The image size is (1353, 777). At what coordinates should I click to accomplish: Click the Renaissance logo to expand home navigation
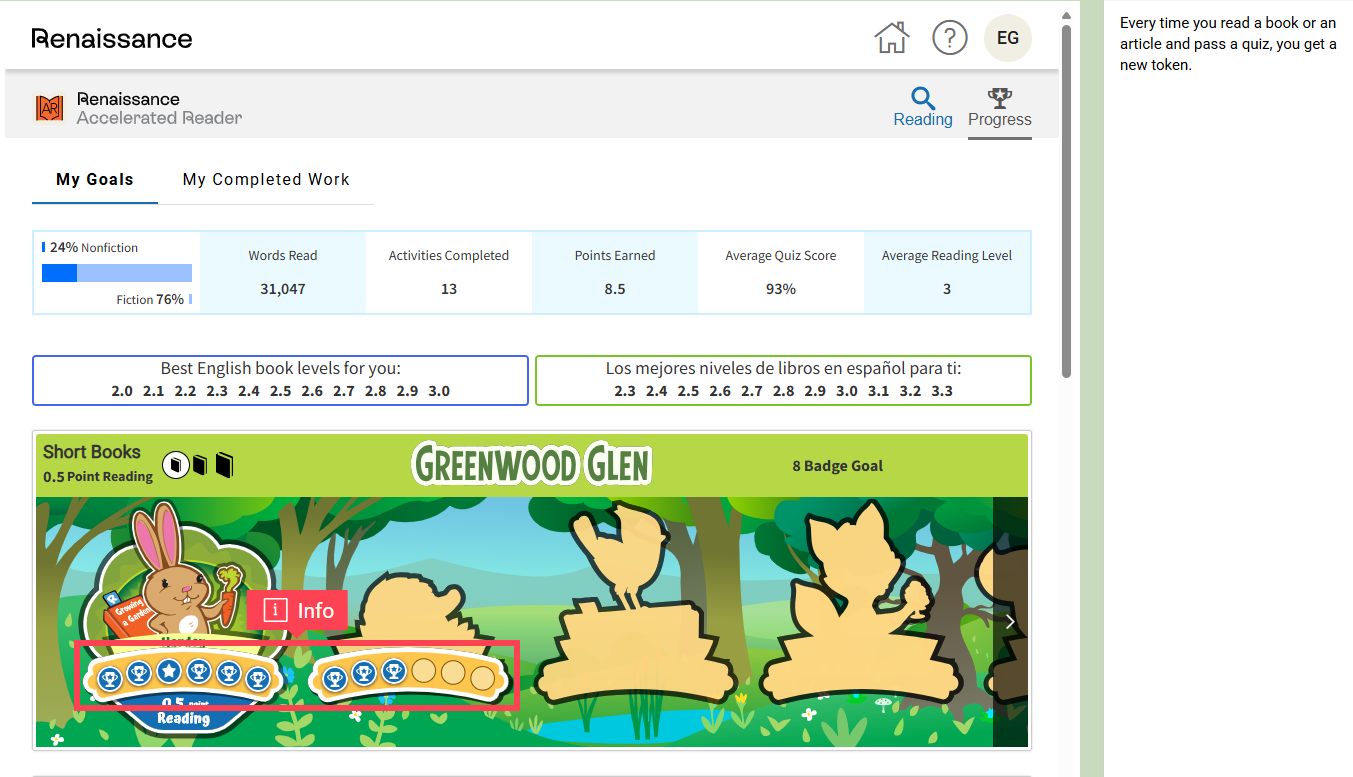pos(111,37)
